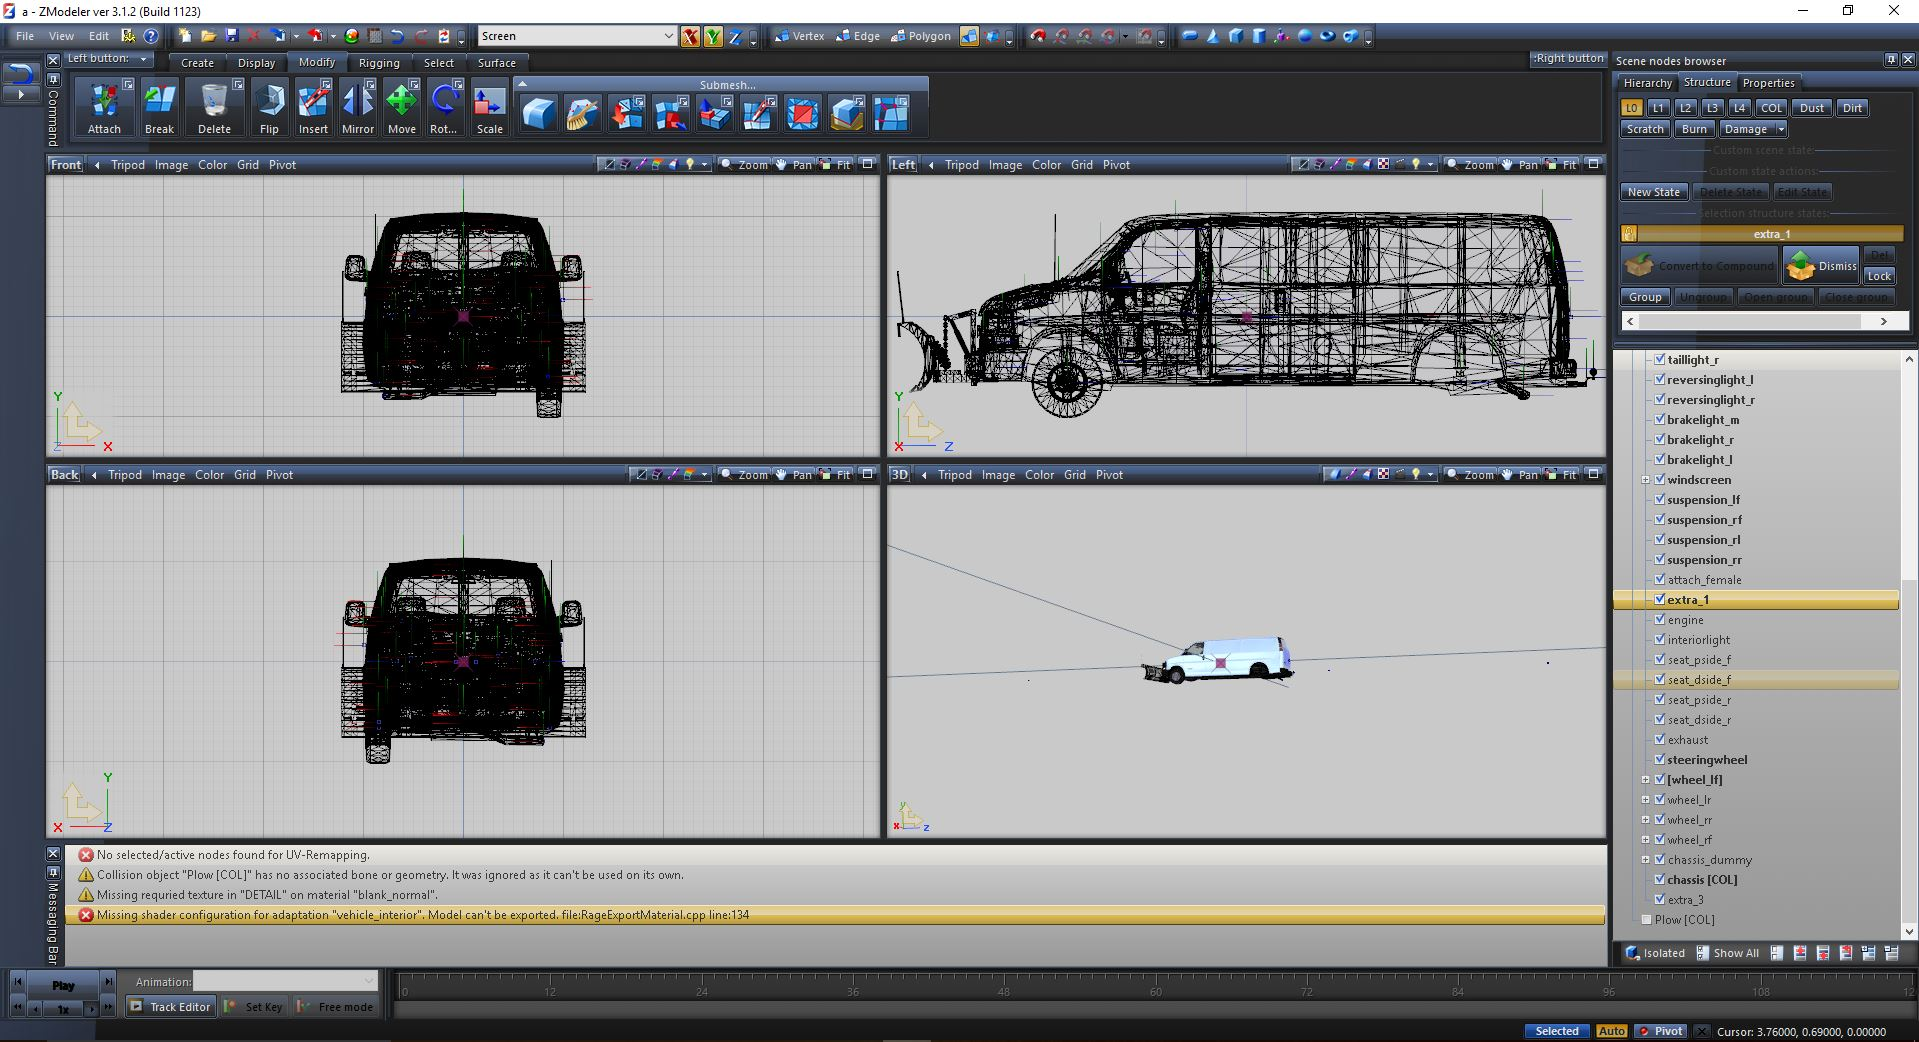Switch to the Properties tab

(x=1768, y=83)
